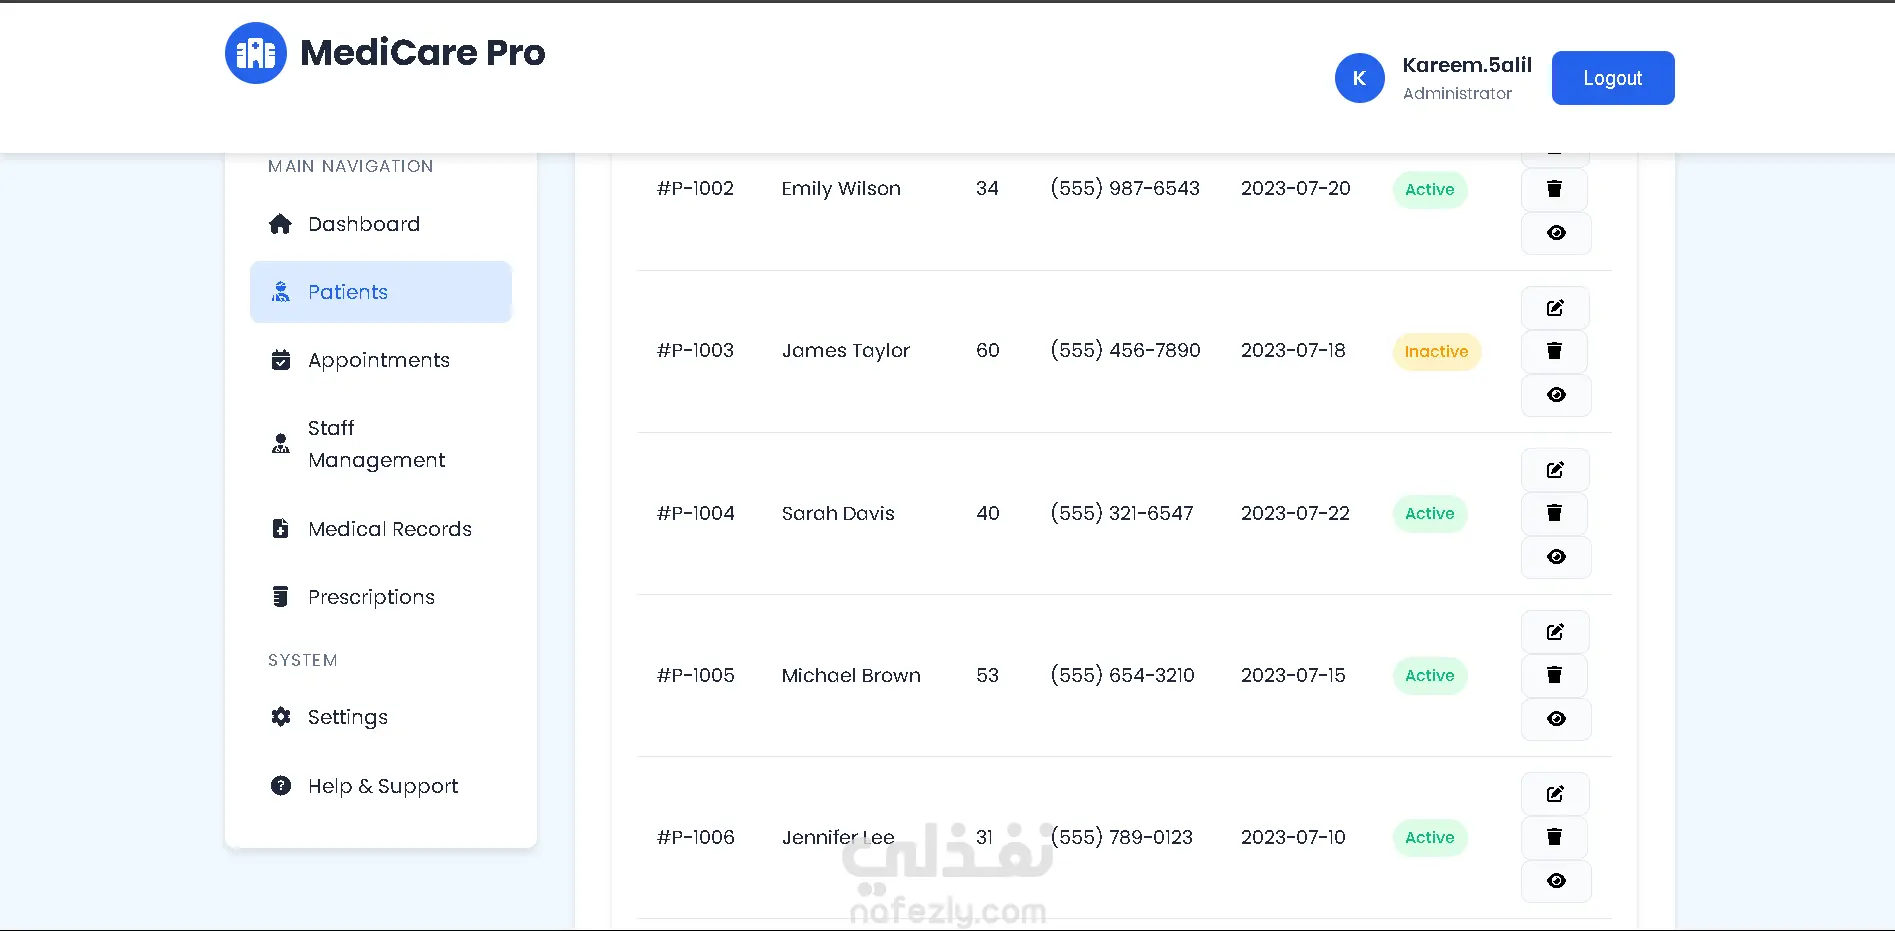The height and width of the screenshot is (931, 1895).
Task: Delete Sarah Davis's patient record
Action: [x=1555, y=513]
